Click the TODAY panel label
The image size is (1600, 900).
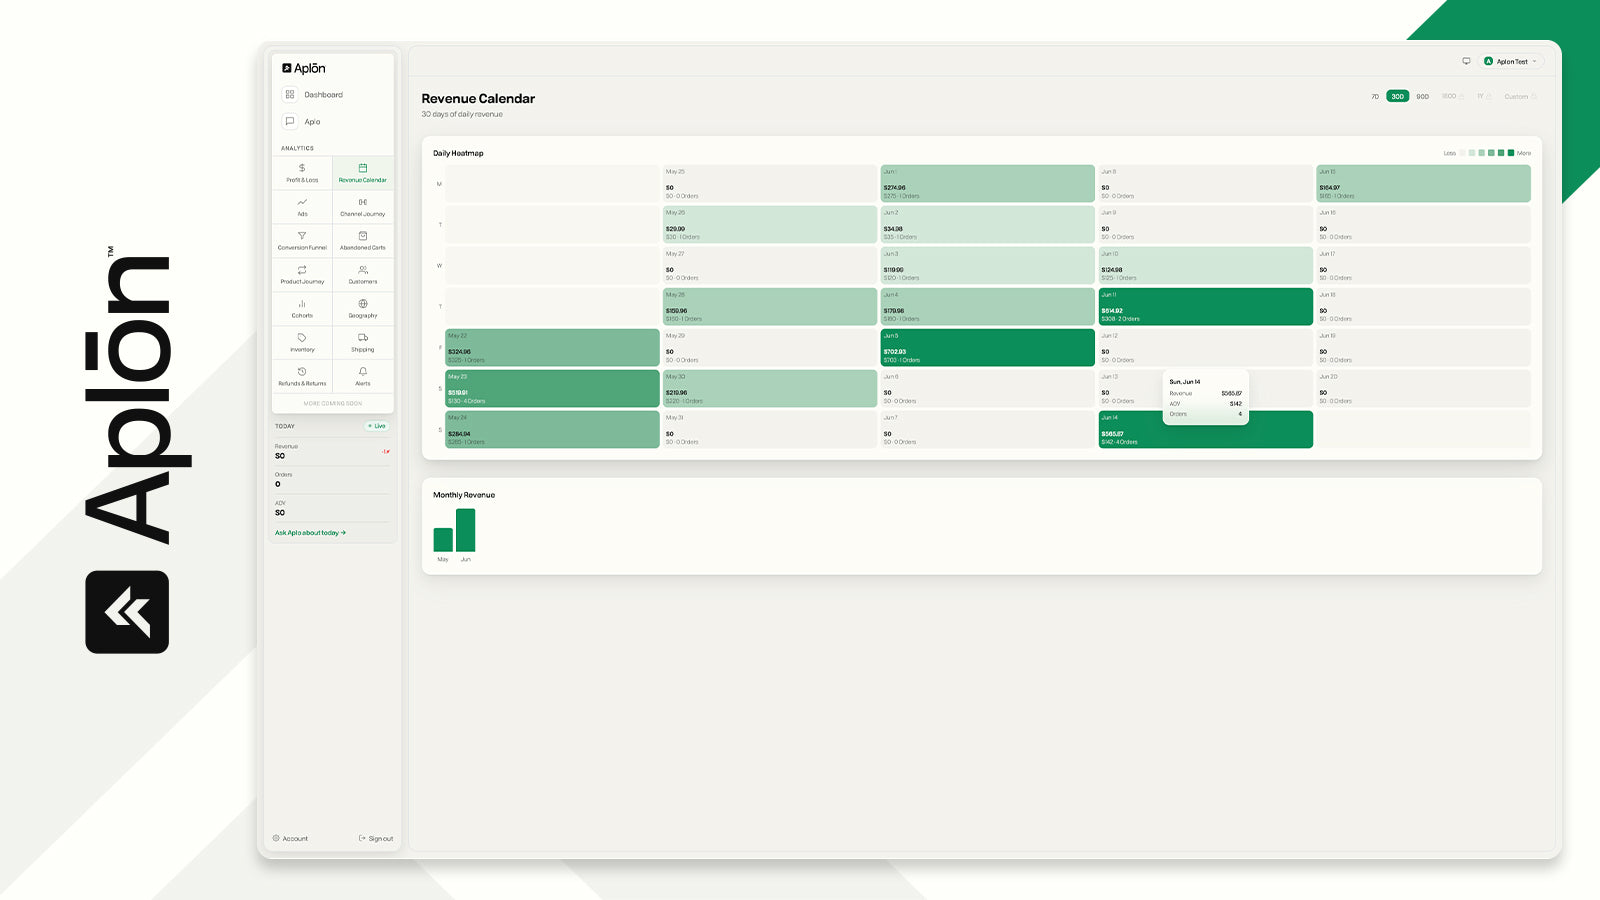point(285,426)
